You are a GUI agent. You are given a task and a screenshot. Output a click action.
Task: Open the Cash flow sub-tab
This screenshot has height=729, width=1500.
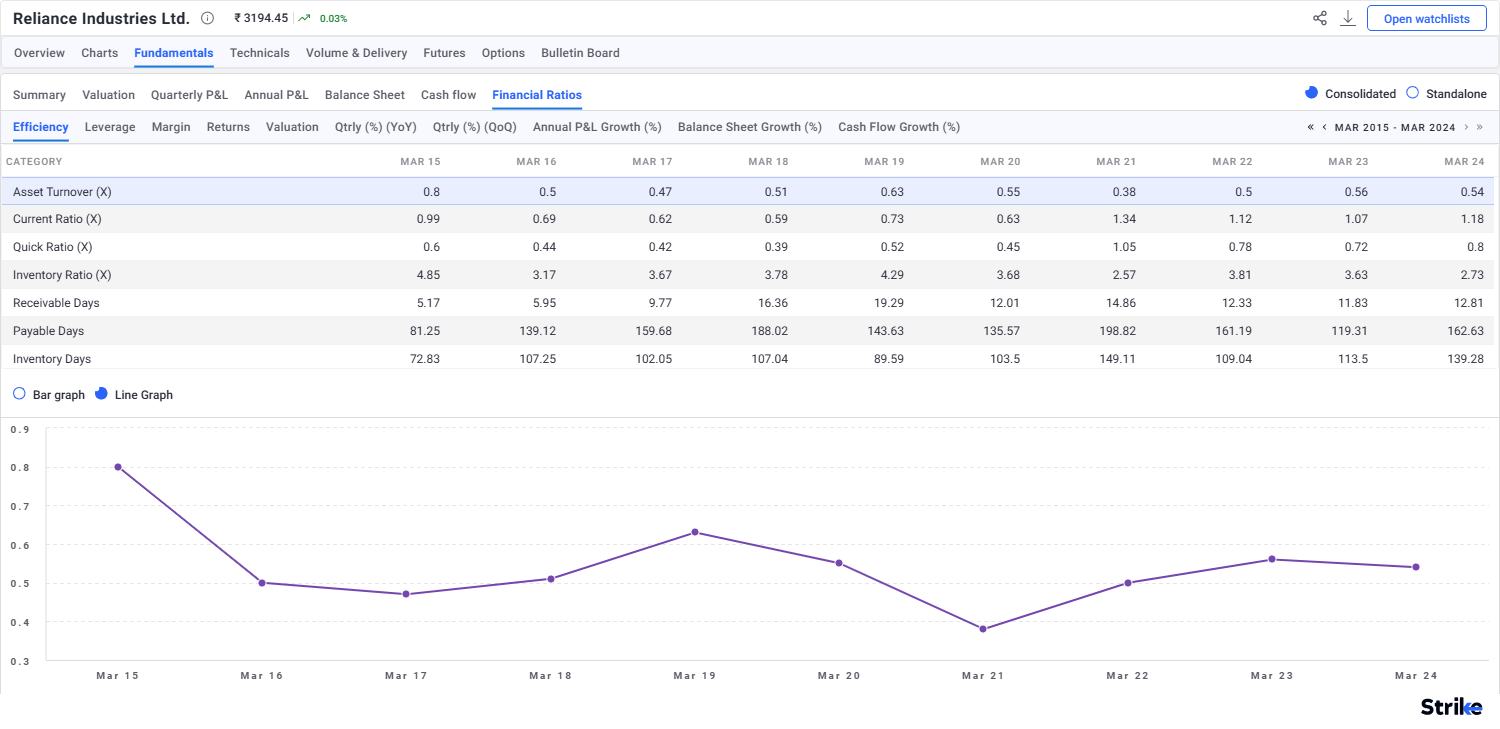coord(448,95)
